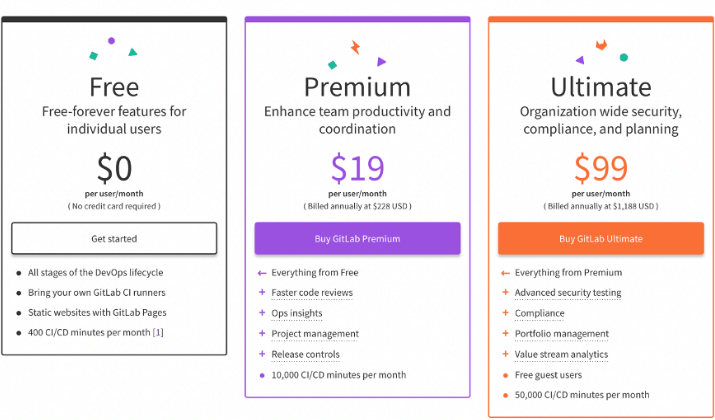Screen dimensions: 715x420
Task: Open the [1] footnote link for CI/CD minutes
Action: [158, 332]
